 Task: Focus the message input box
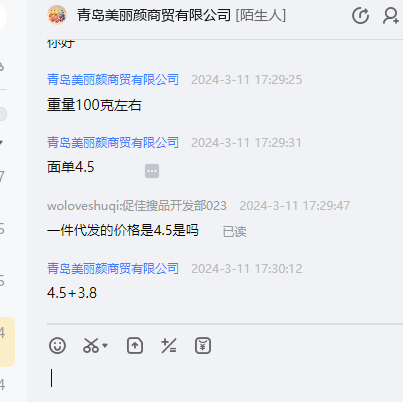(x=225, y=378)
